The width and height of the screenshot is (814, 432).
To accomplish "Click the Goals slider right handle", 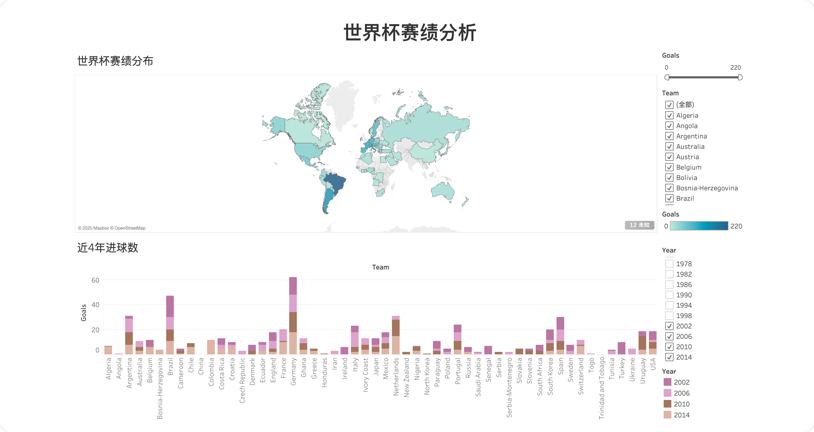I will click(x=740, y=77).
